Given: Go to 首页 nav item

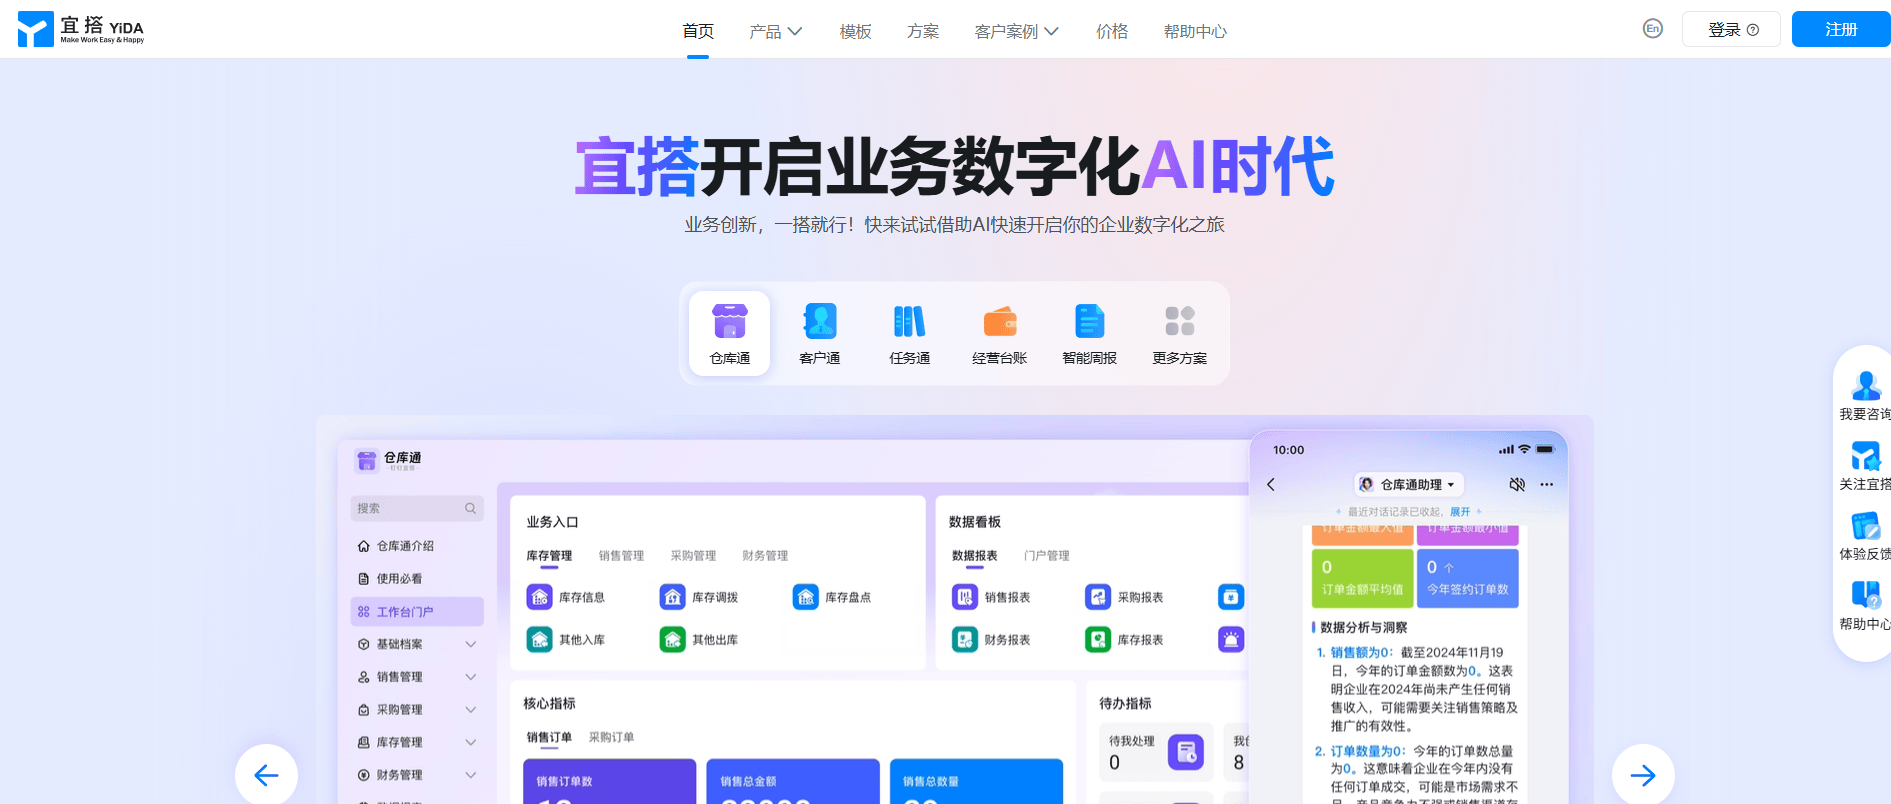Looking at the screenshot, I should (698, 31).
